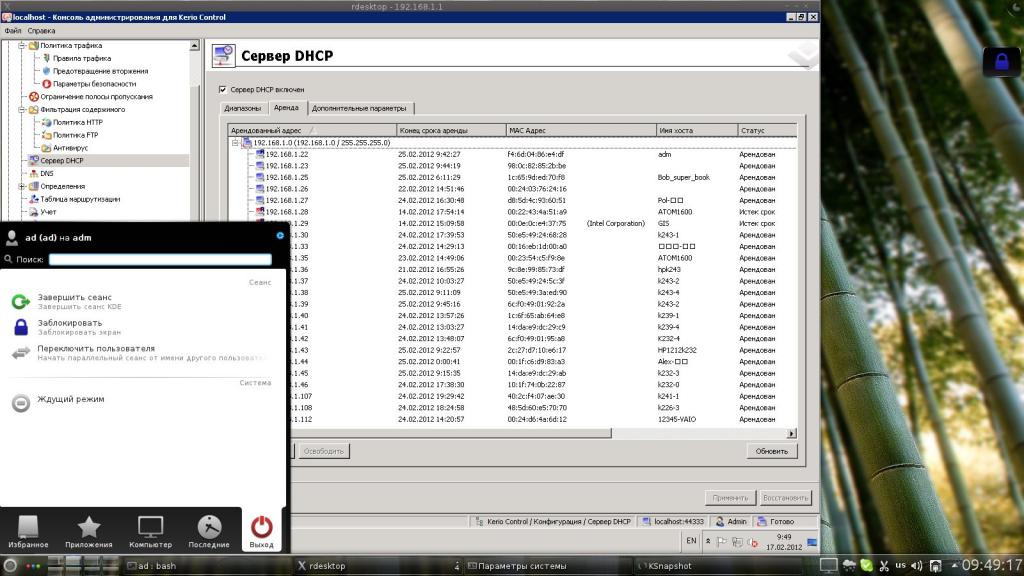Image resolution: width=1024 pixels, height=576 pixels.
Task: Click the Ограничение полосы пропускания icon
Action: [x=34, y=97]
